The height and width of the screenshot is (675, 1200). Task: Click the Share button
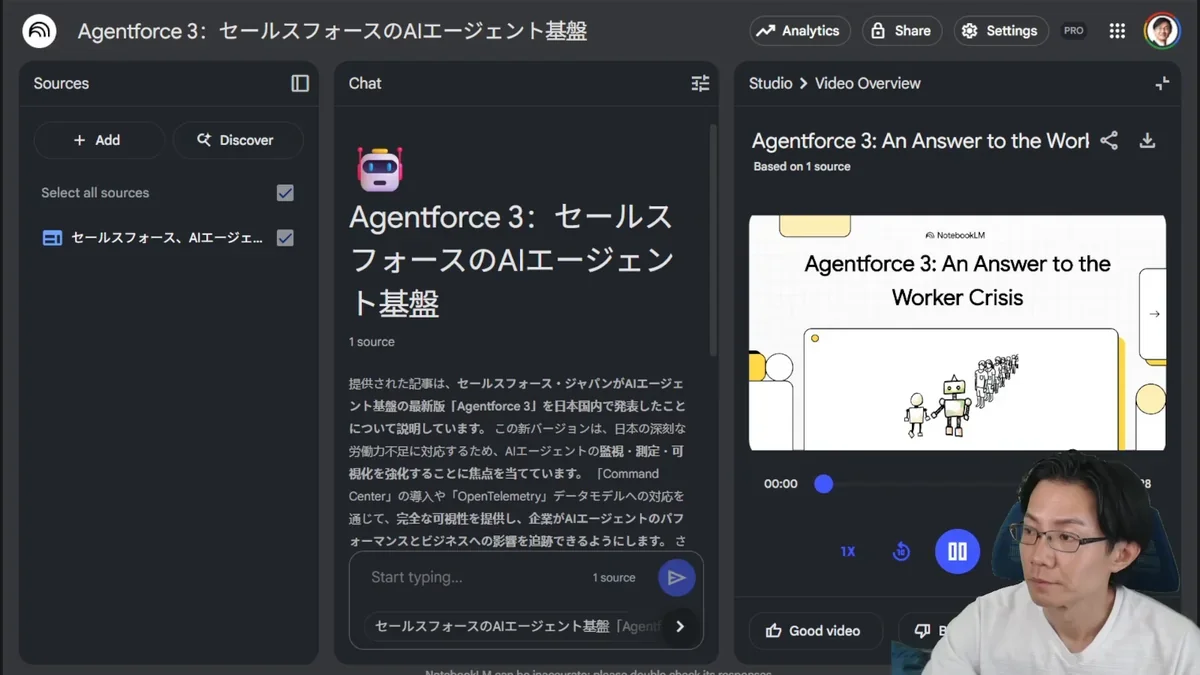pos(902,31)
